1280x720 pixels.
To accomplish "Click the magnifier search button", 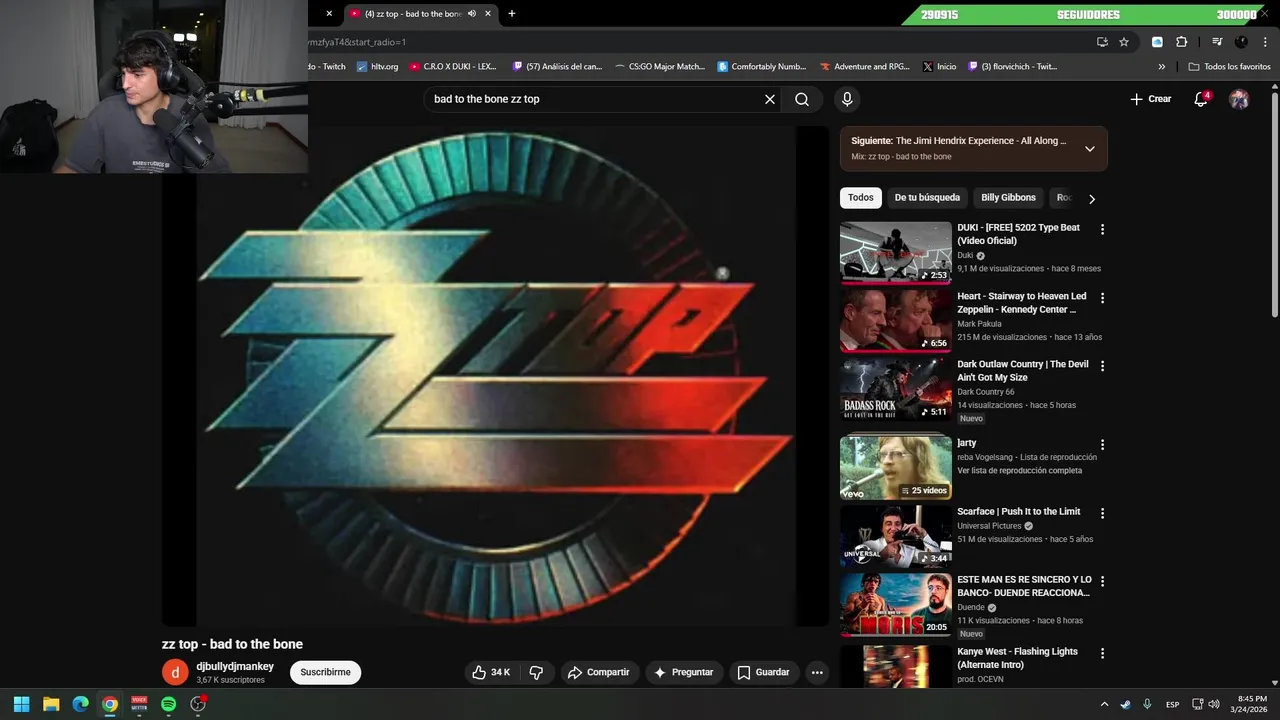I will point(802,99).
